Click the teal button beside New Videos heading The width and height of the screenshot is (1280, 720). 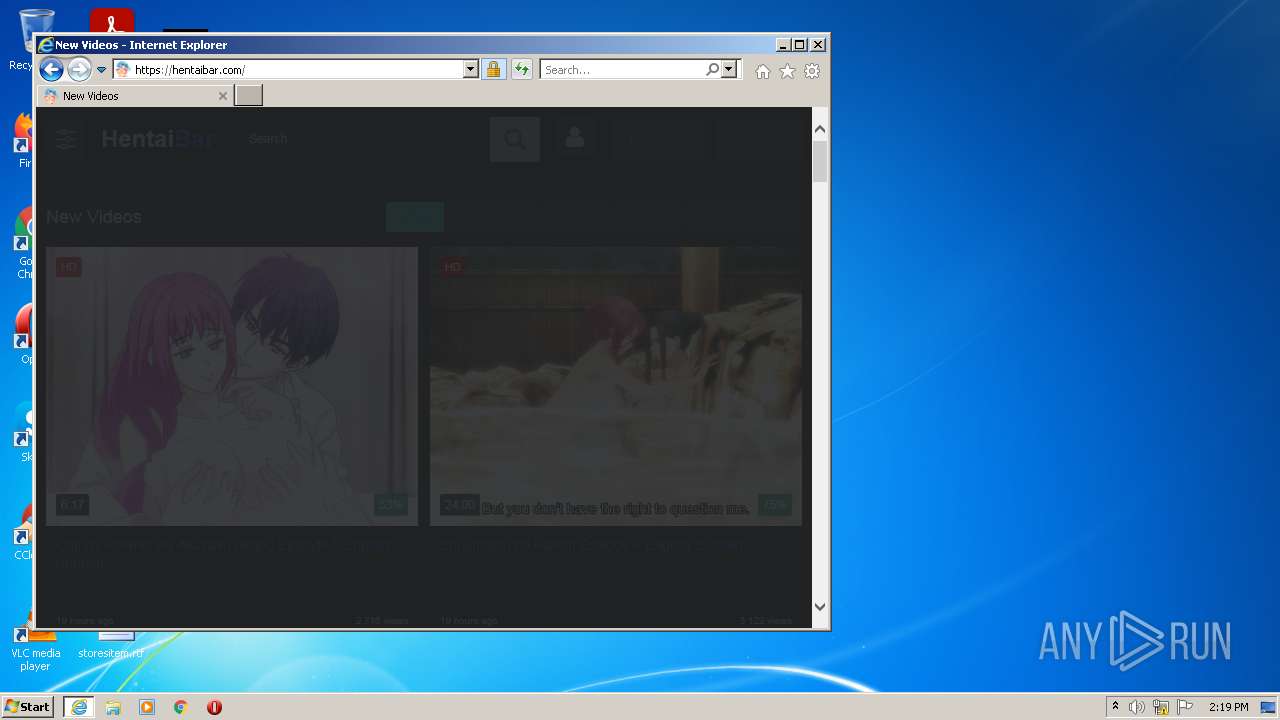415,217
